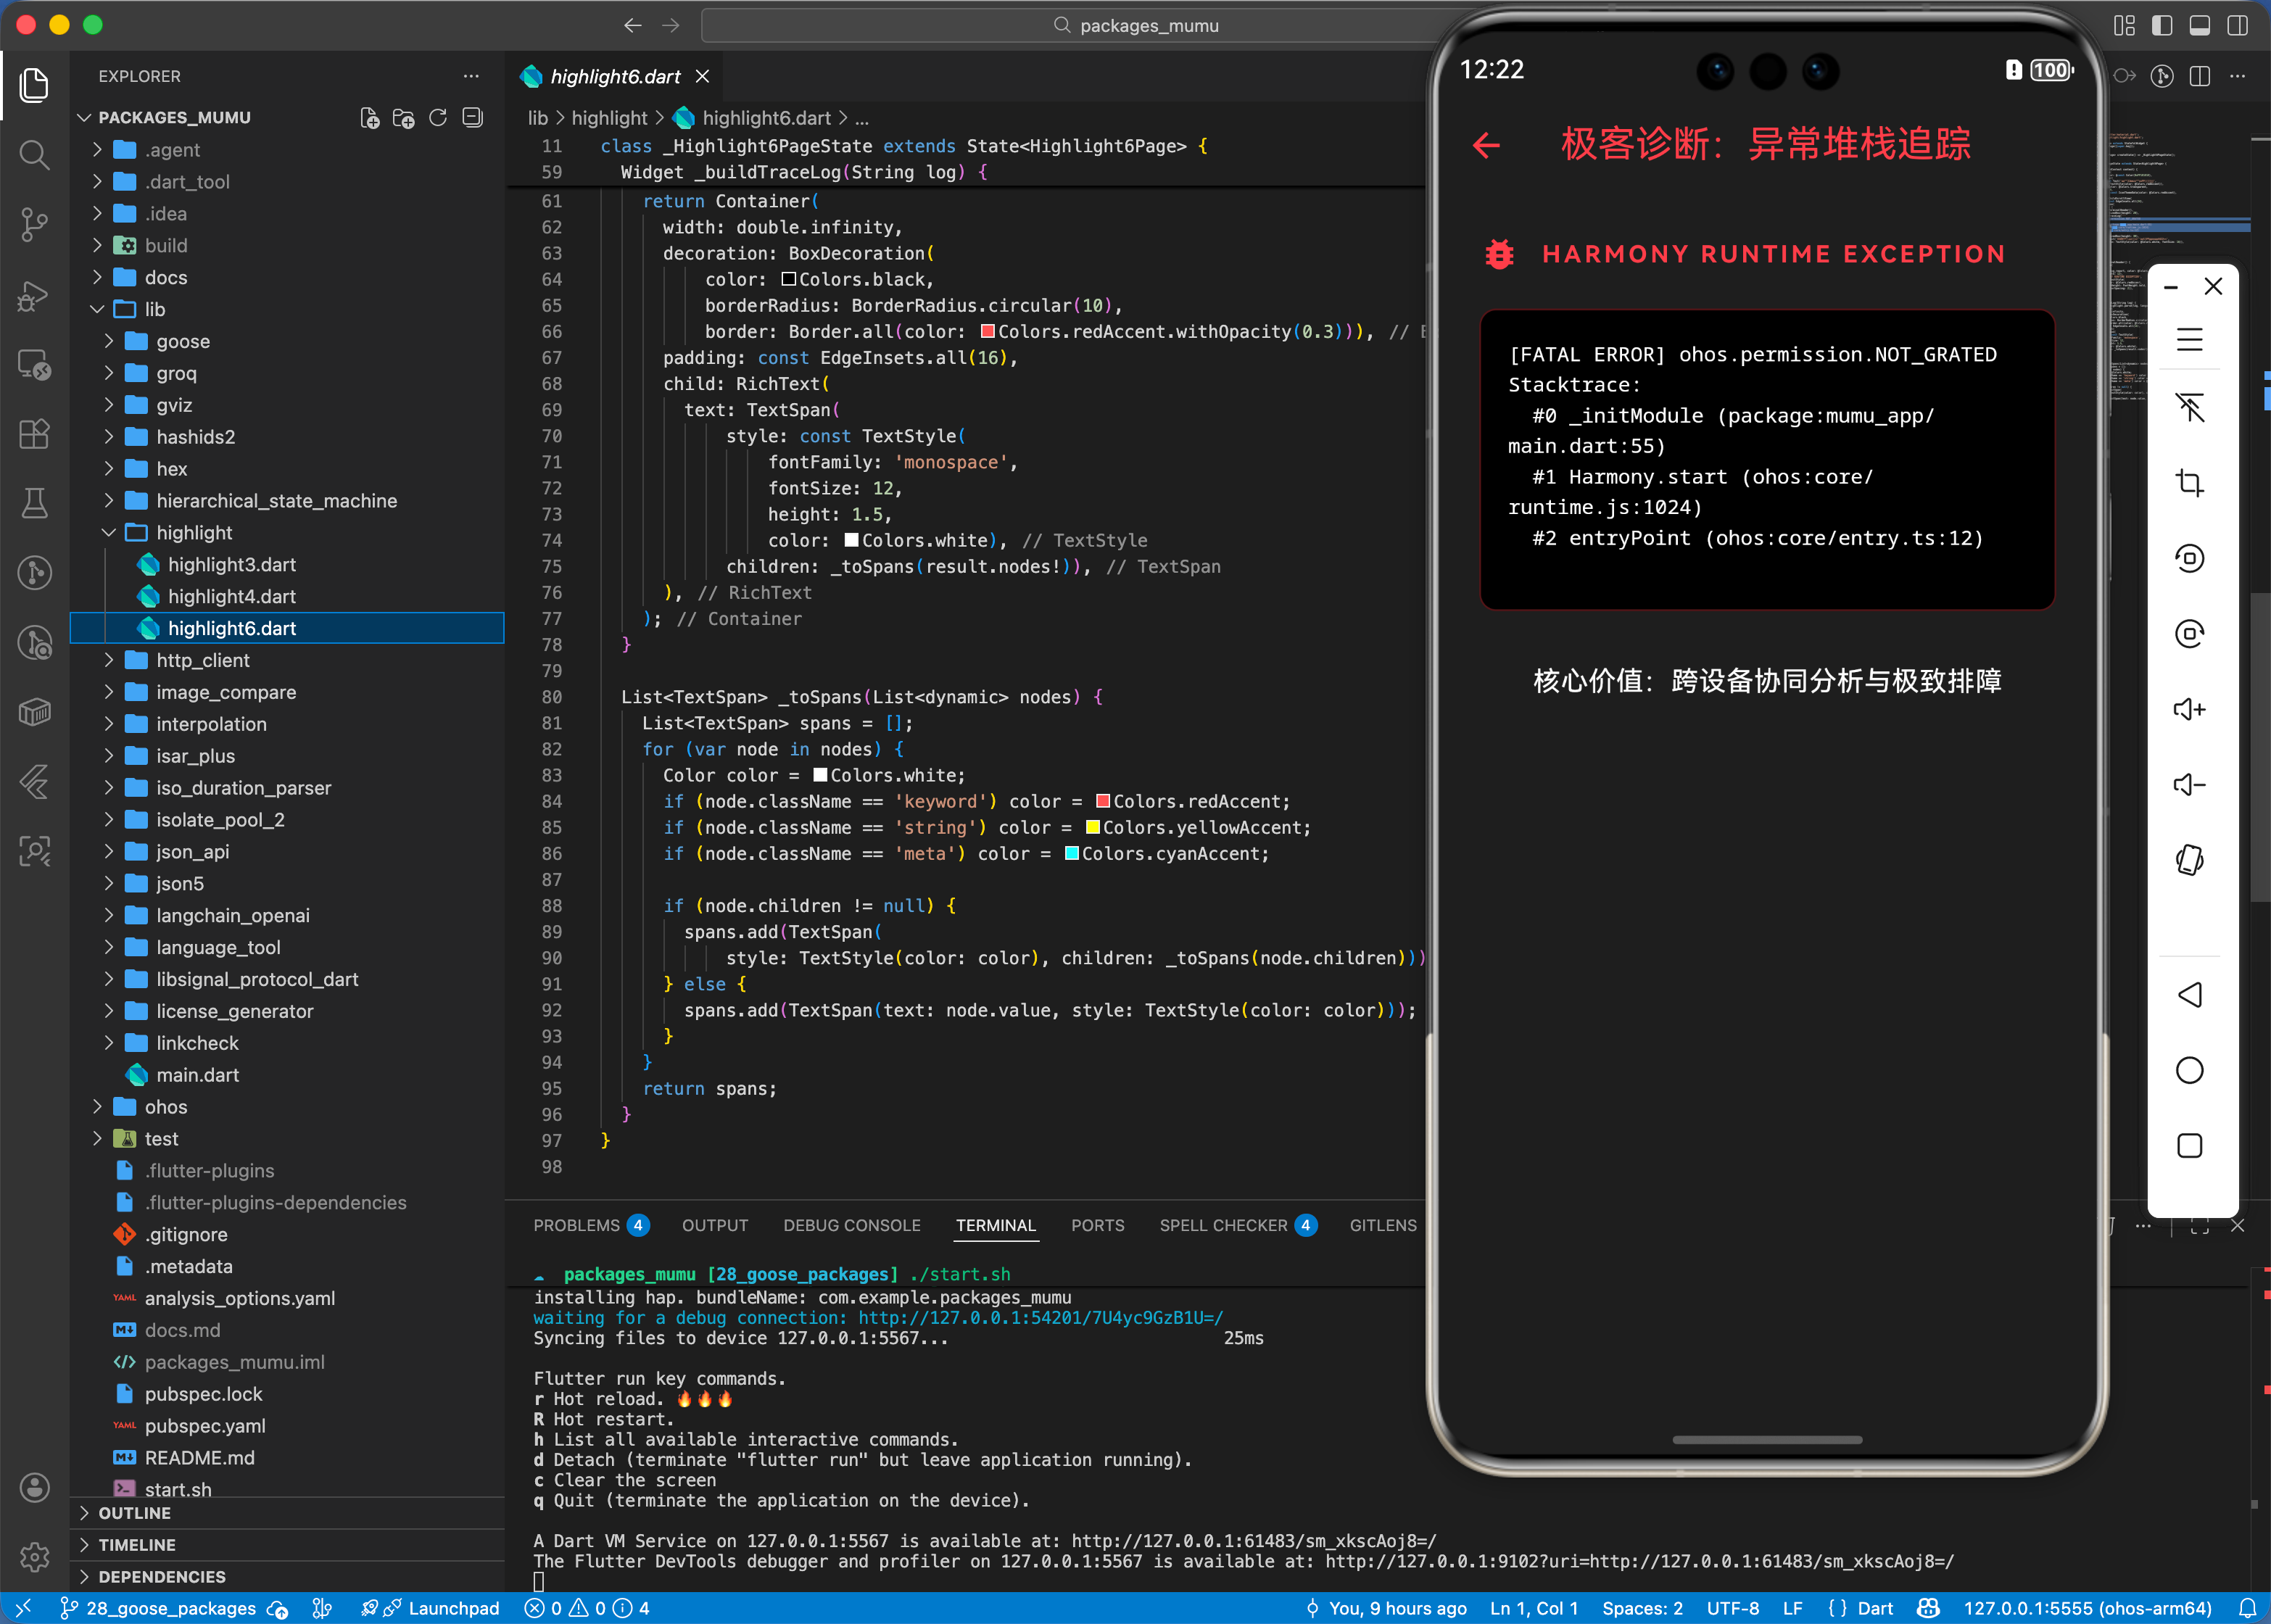The width and height of the screenshot is (2271, 1624).
Task: Open Source Control view in activity bar
Action: [34, 224]
